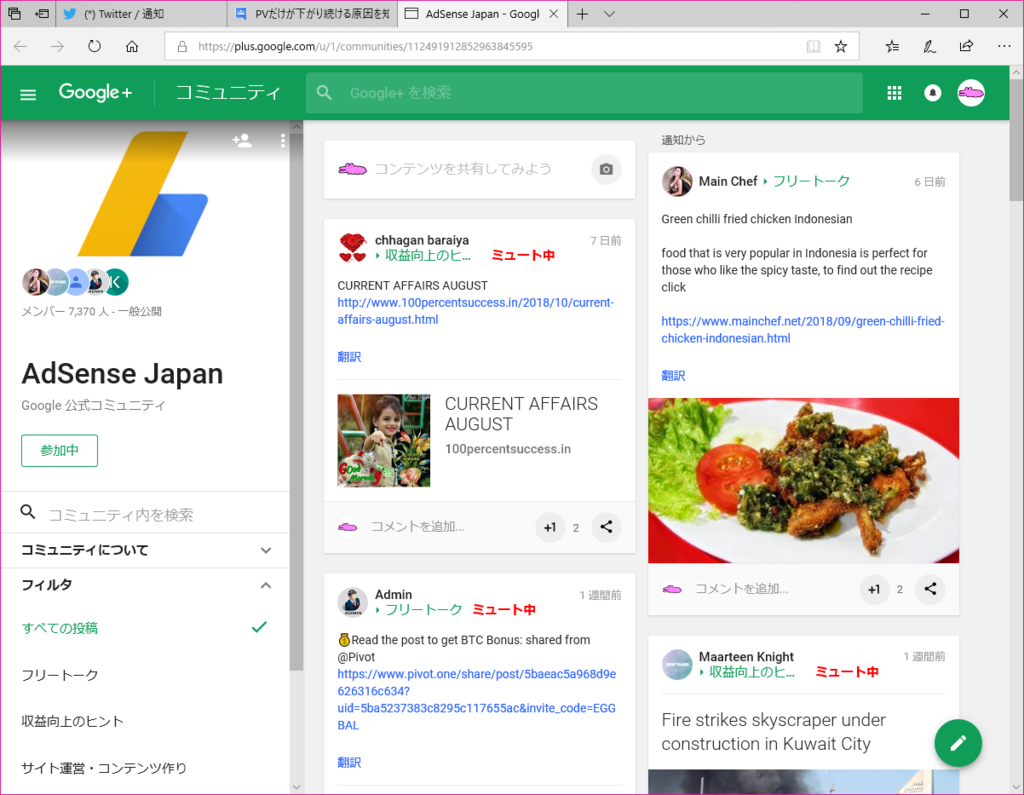Switch to the PVだけが下がり続ける tab

(312, 14)
